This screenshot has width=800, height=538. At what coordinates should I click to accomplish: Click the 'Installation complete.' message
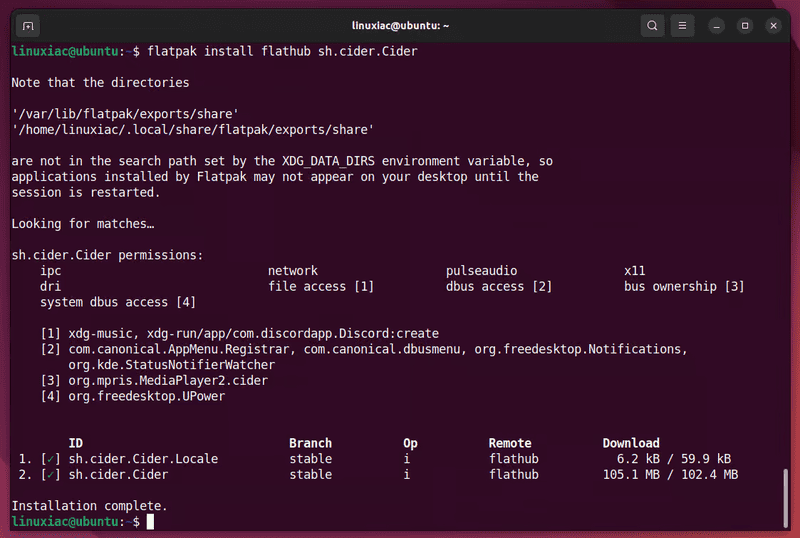[x=89, y=506]
